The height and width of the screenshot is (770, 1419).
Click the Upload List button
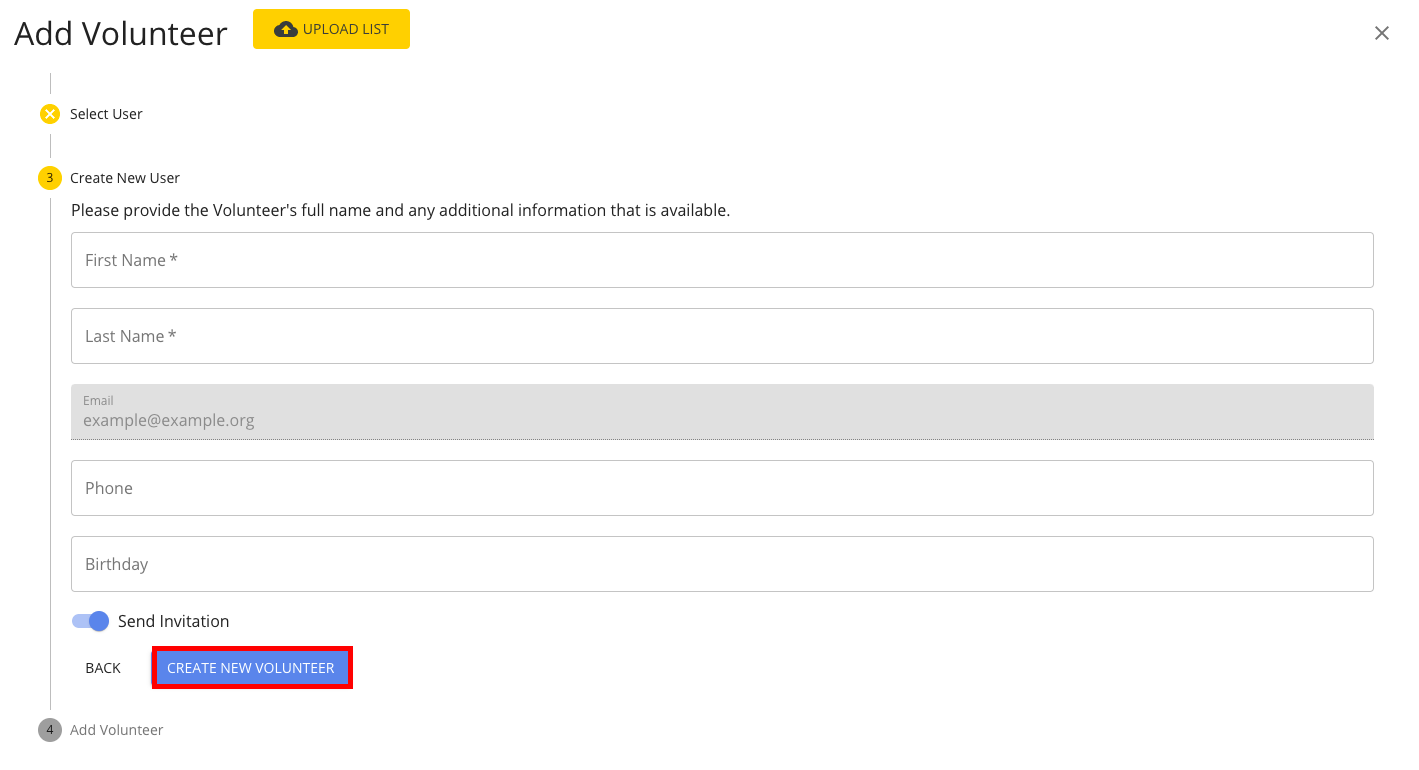331,29
